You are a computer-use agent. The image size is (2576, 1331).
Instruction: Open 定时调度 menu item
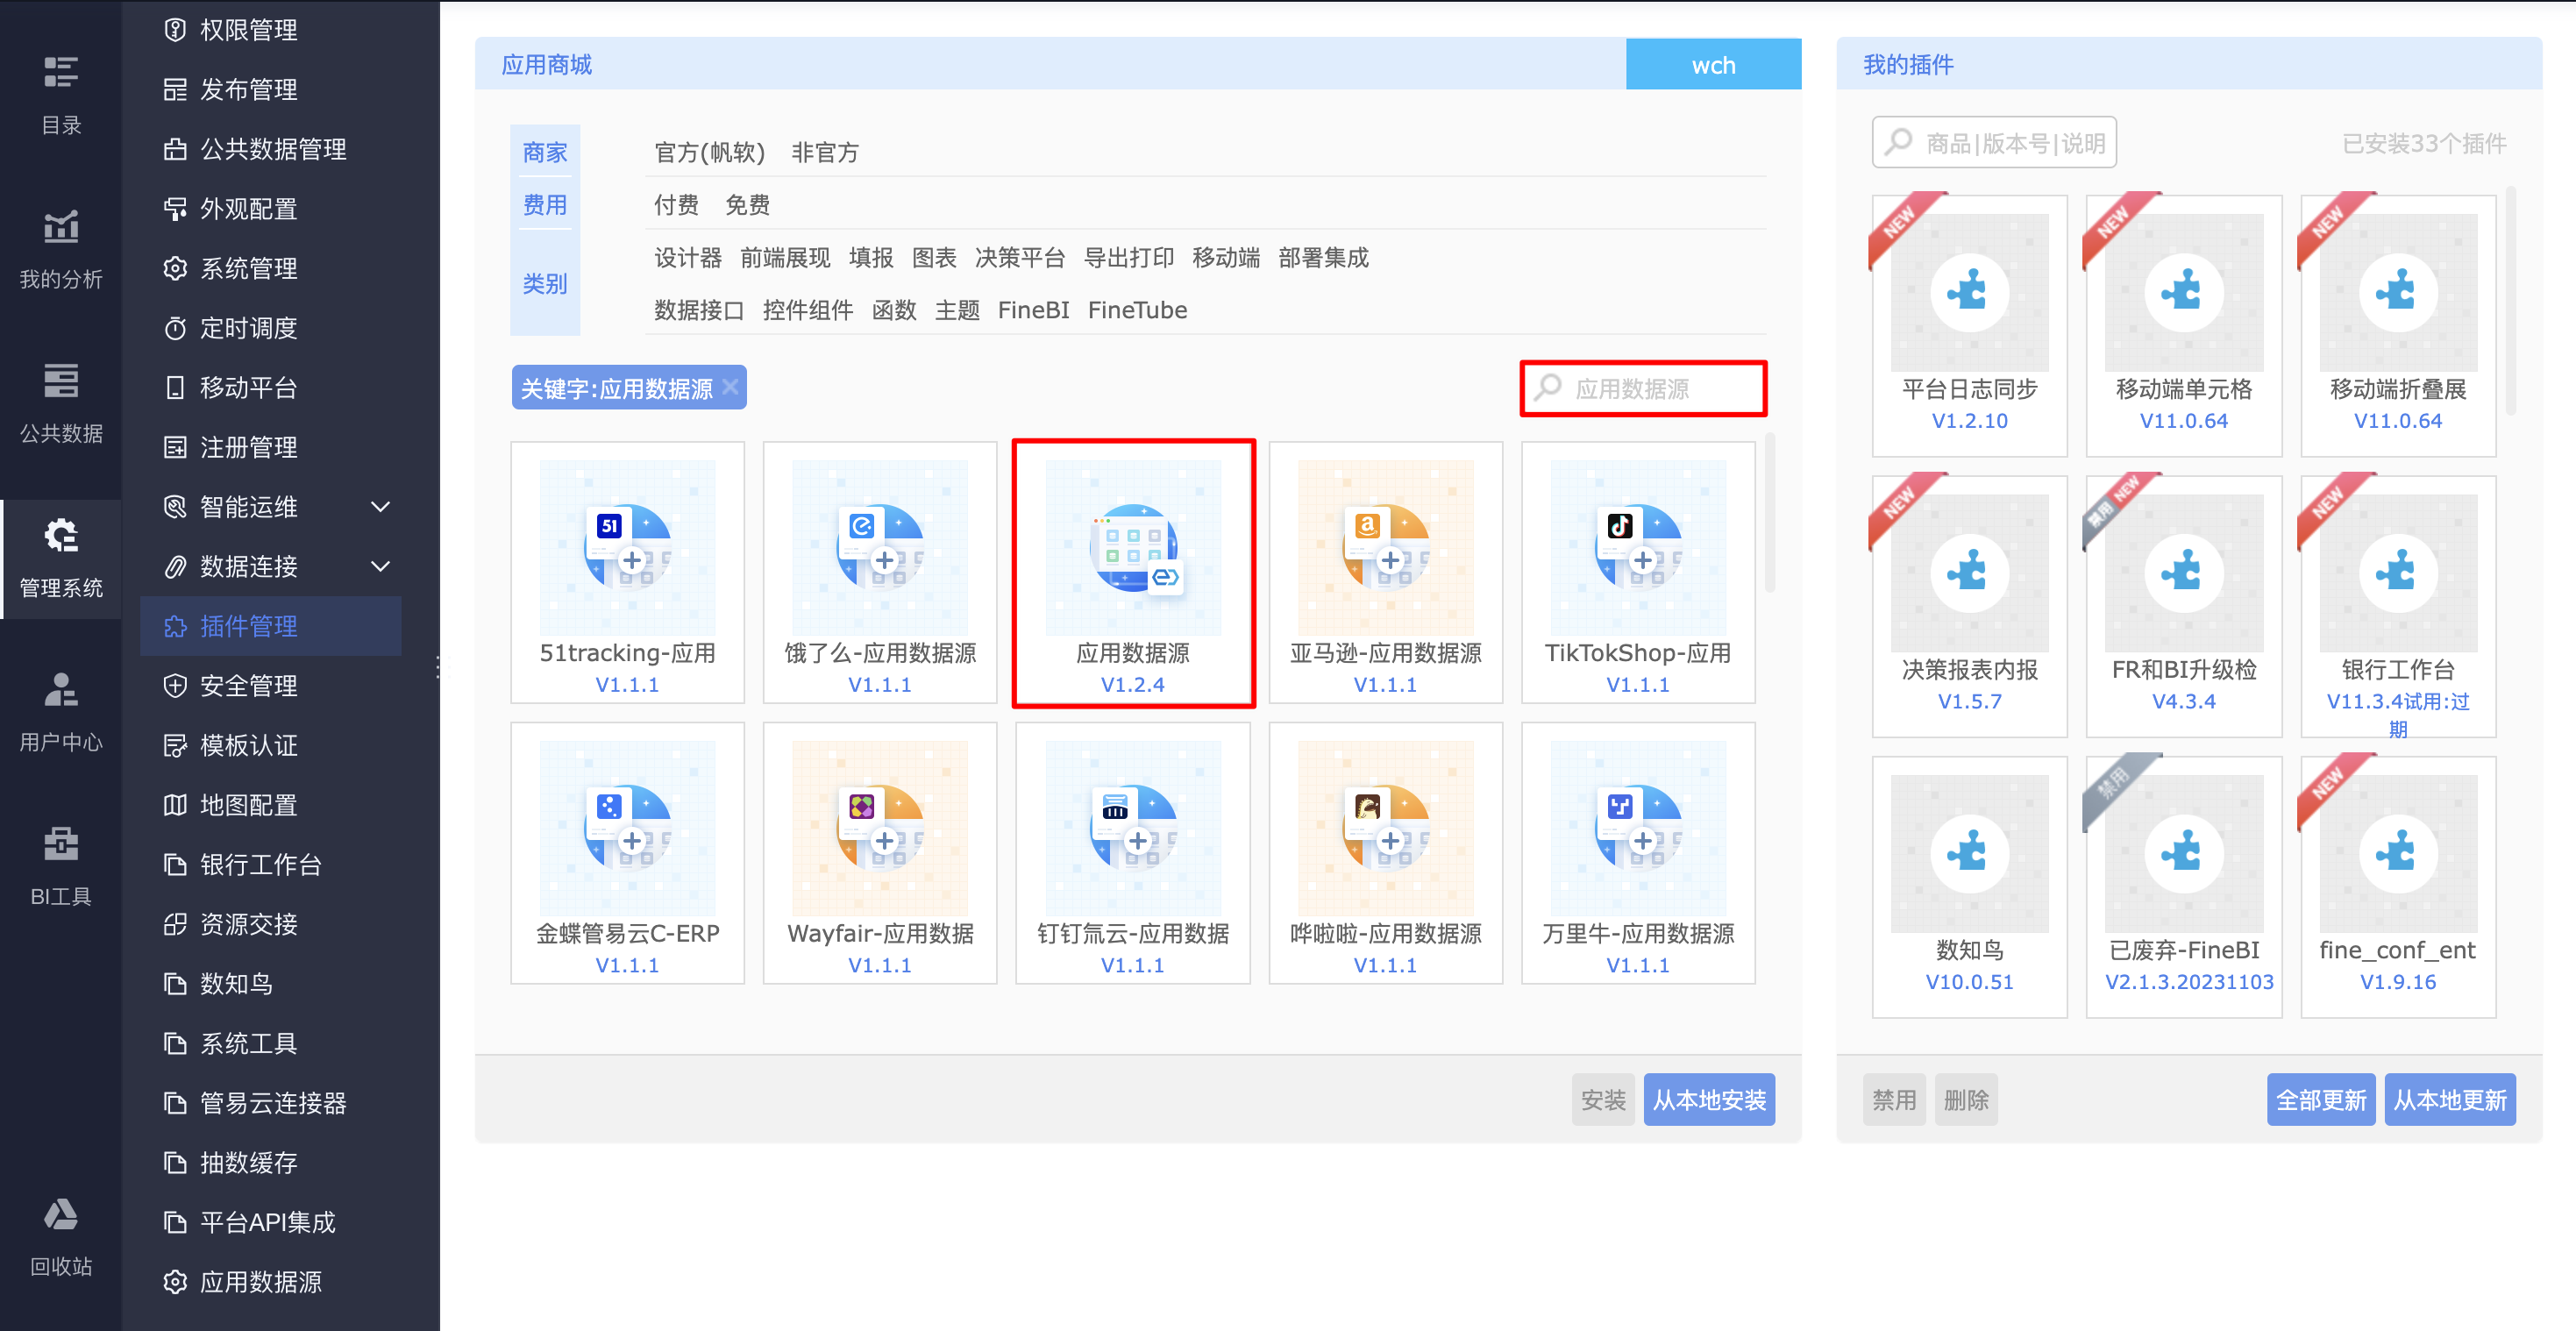[248, 328]
